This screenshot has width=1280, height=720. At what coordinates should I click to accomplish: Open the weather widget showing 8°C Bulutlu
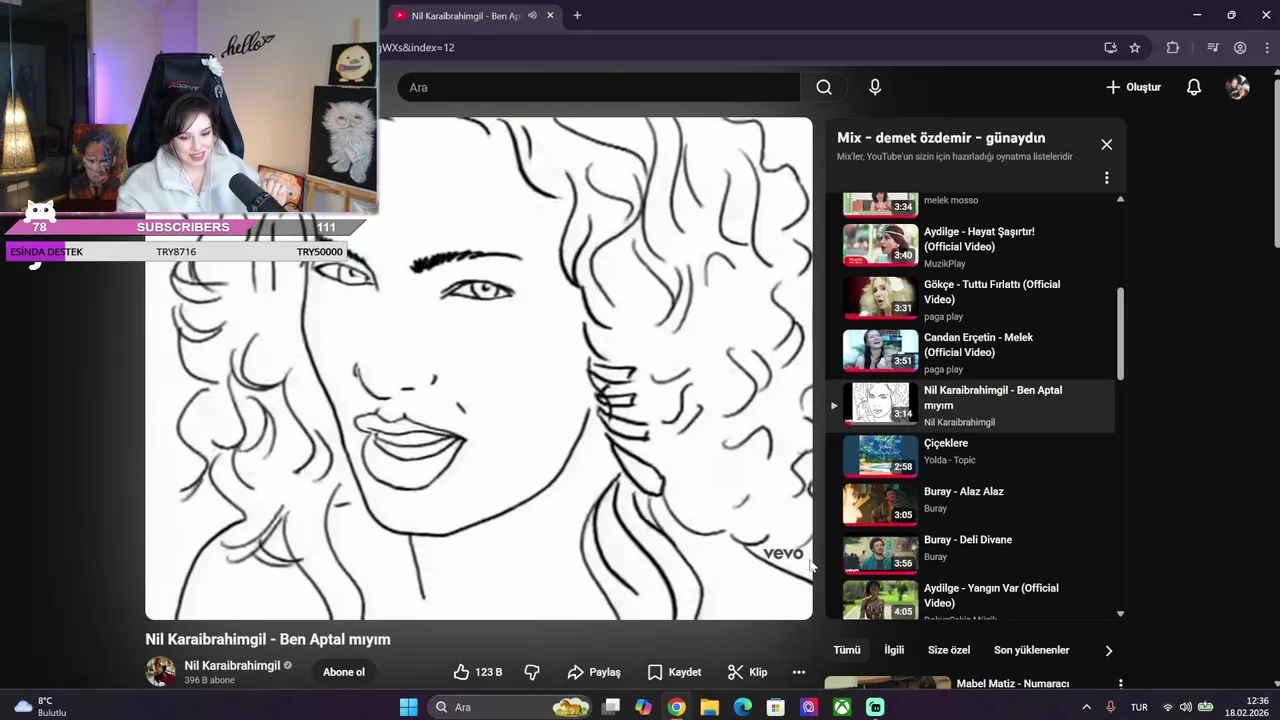40,707
